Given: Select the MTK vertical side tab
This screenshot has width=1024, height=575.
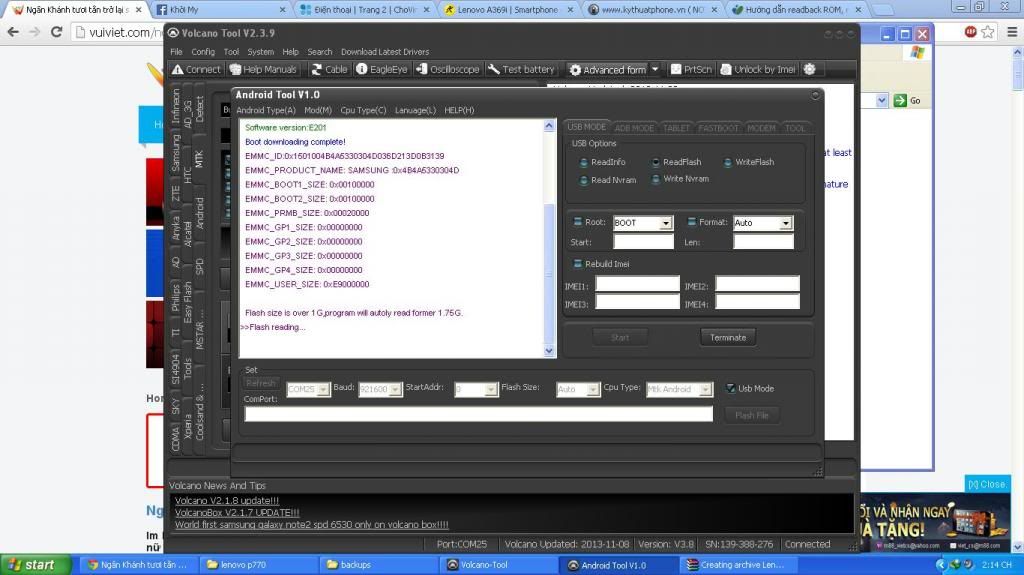Looking at the screenshot, I should coord(200,159).
